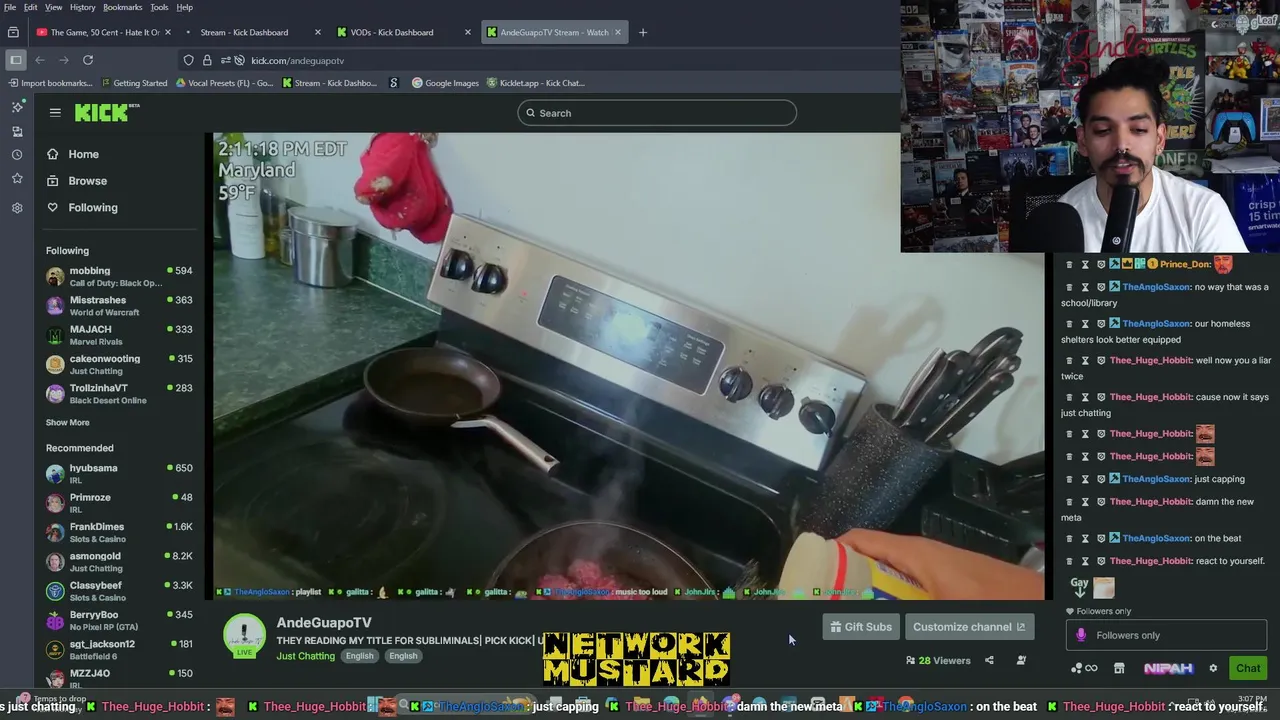Viewport: 1280px width, 720px height.
Task: Open Kicklet.app bookmark
Action: [535, 83]
